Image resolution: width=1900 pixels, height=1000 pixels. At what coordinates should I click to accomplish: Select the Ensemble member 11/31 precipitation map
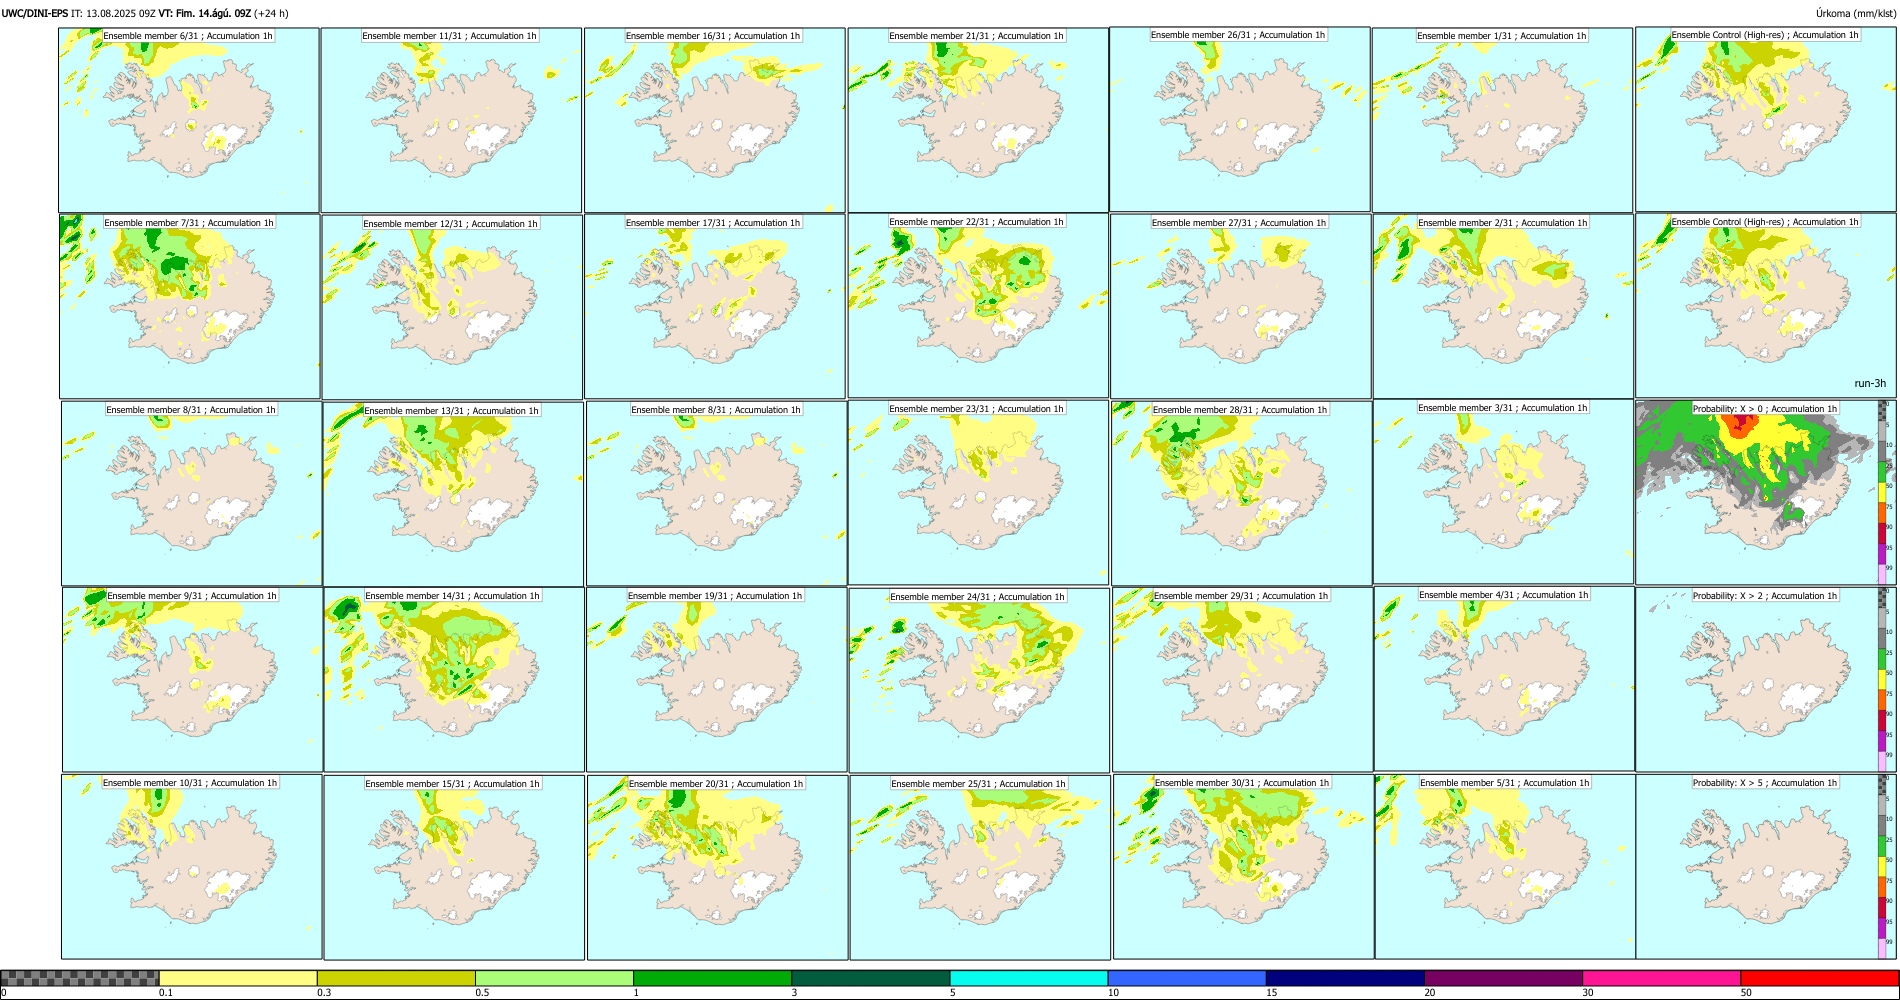click(451, 120)
